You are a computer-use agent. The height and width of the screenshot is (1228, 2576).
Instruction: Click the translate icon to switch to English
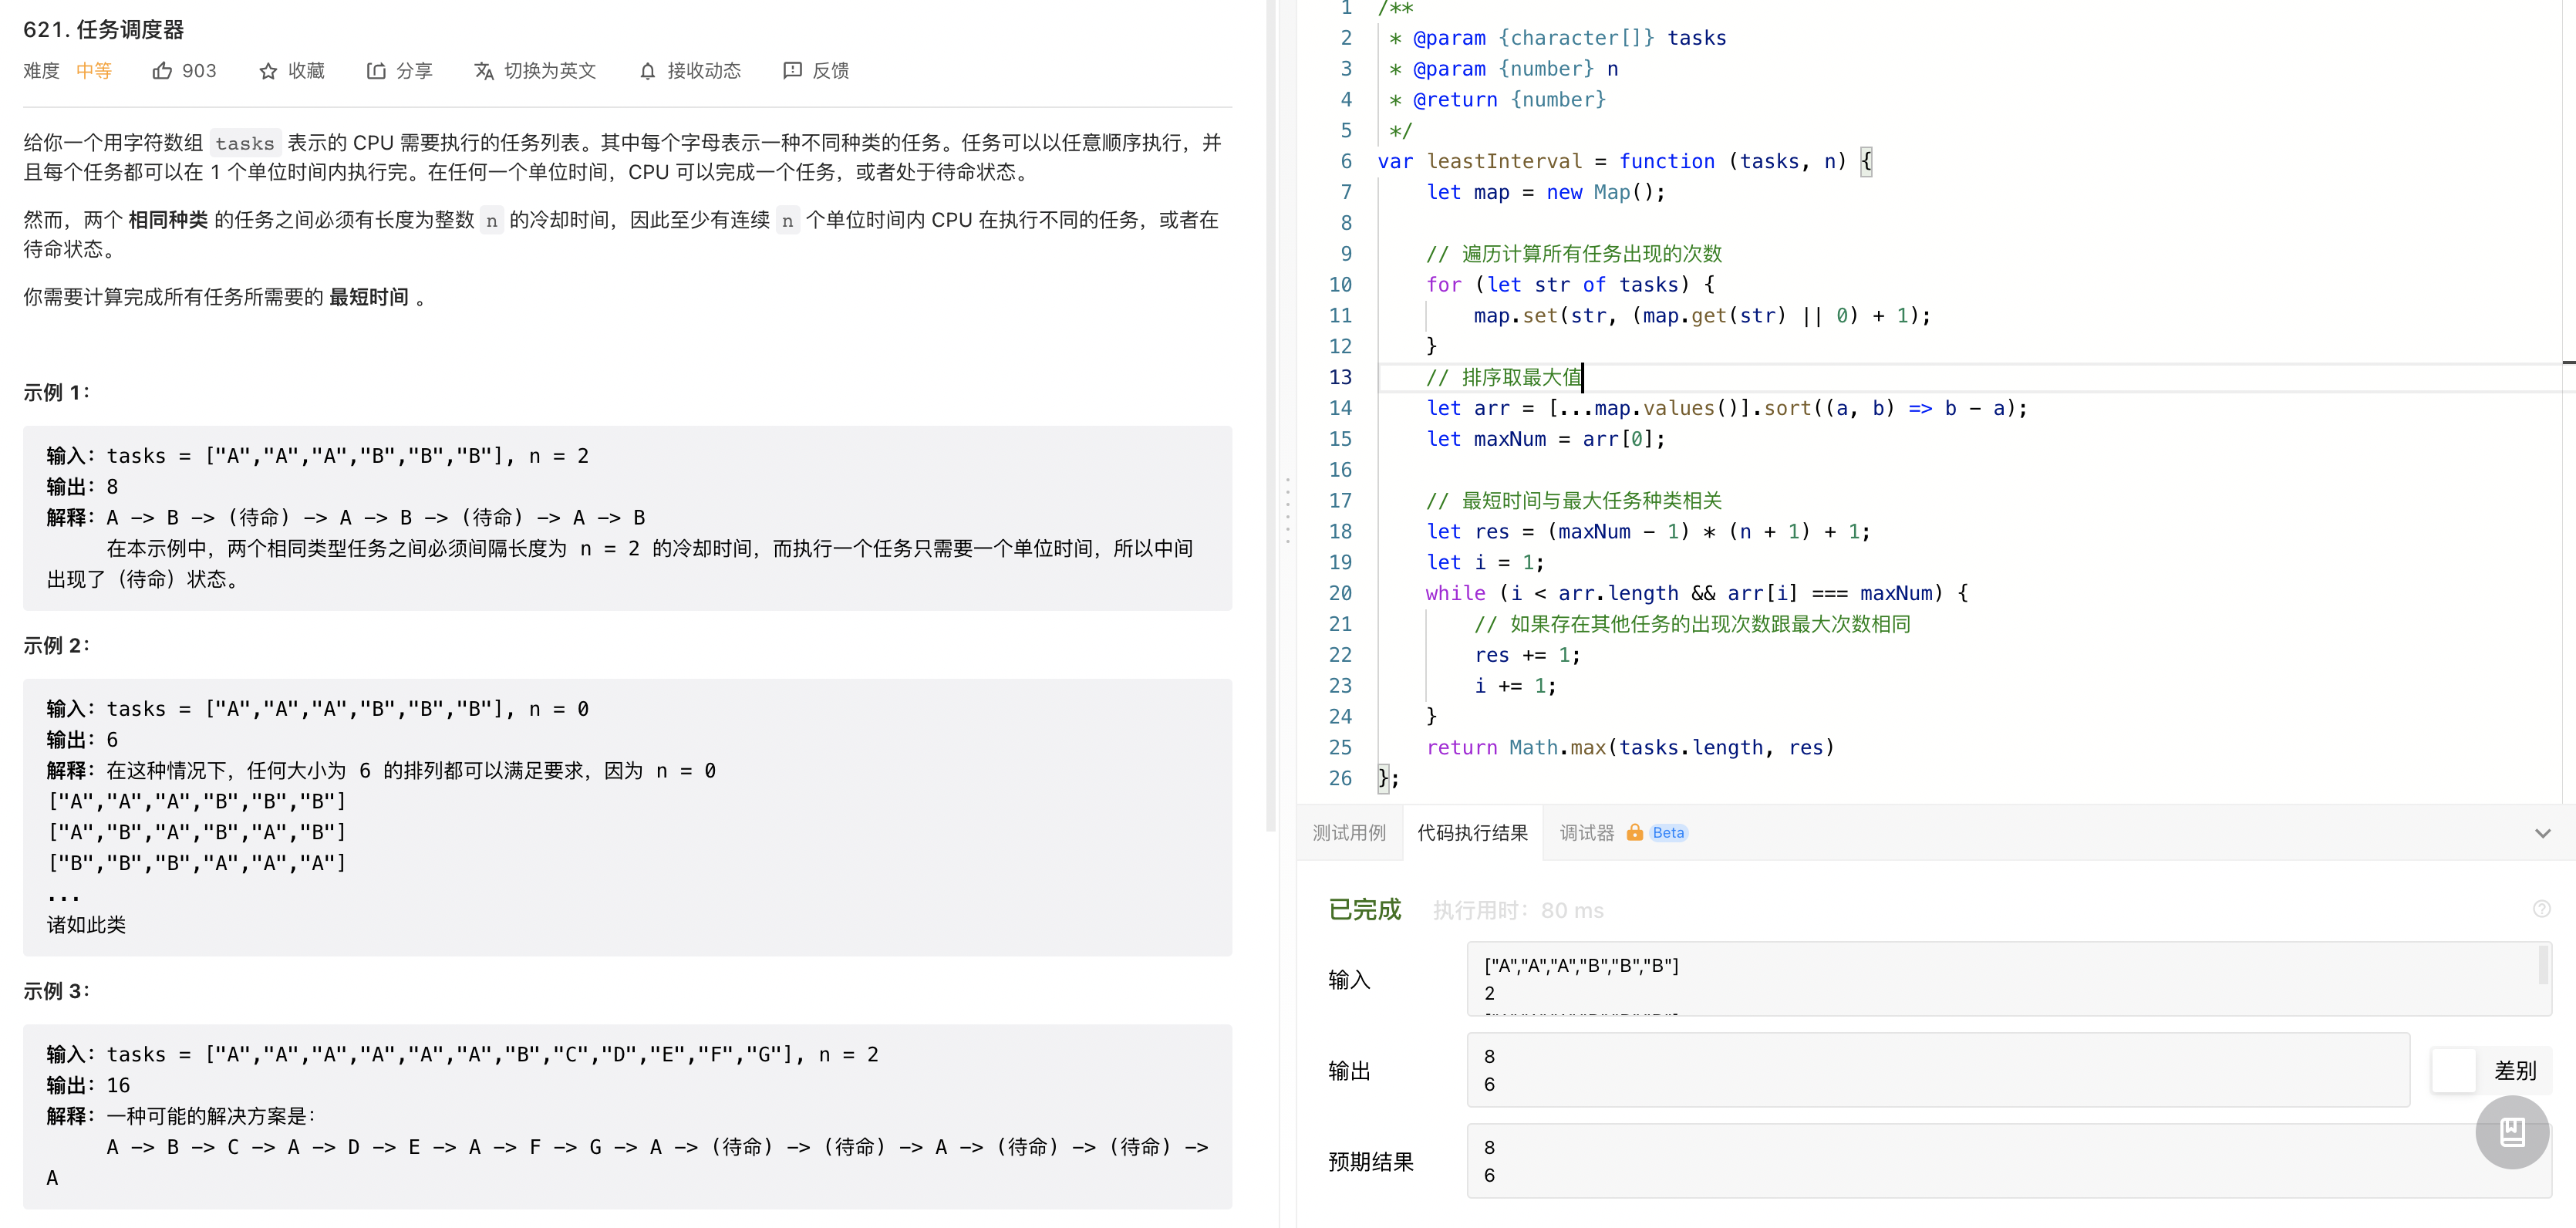[x=484, y=71]
